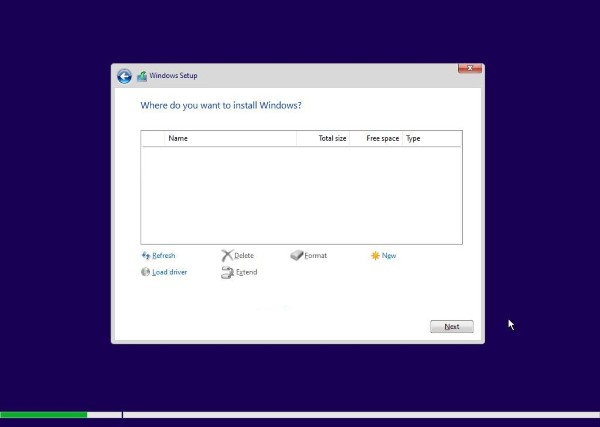Sort by the Type column header

[432, 139]
